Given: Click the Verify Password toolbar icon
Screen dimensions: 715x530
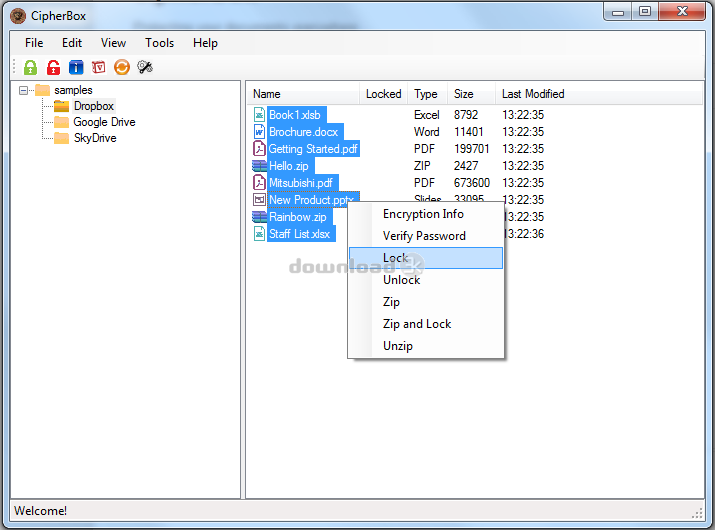Looking at the screenshot, I should click(x=99, y=67).
